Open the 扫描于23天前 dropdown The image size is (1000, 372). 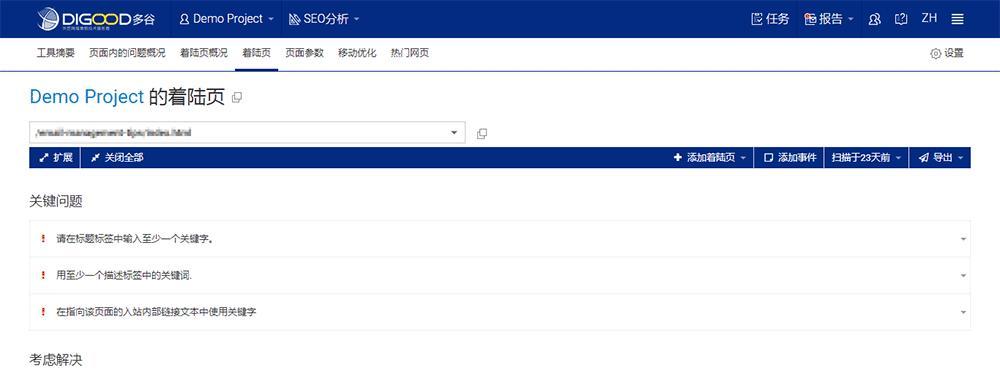click(x=867, y=158)
